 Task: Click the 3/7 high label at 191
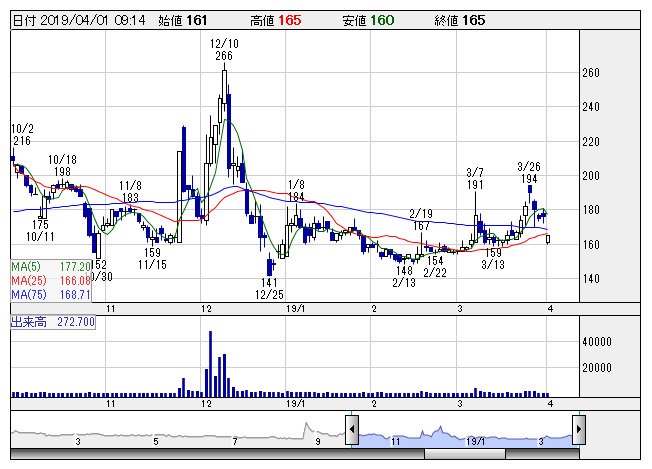(475, 178)
